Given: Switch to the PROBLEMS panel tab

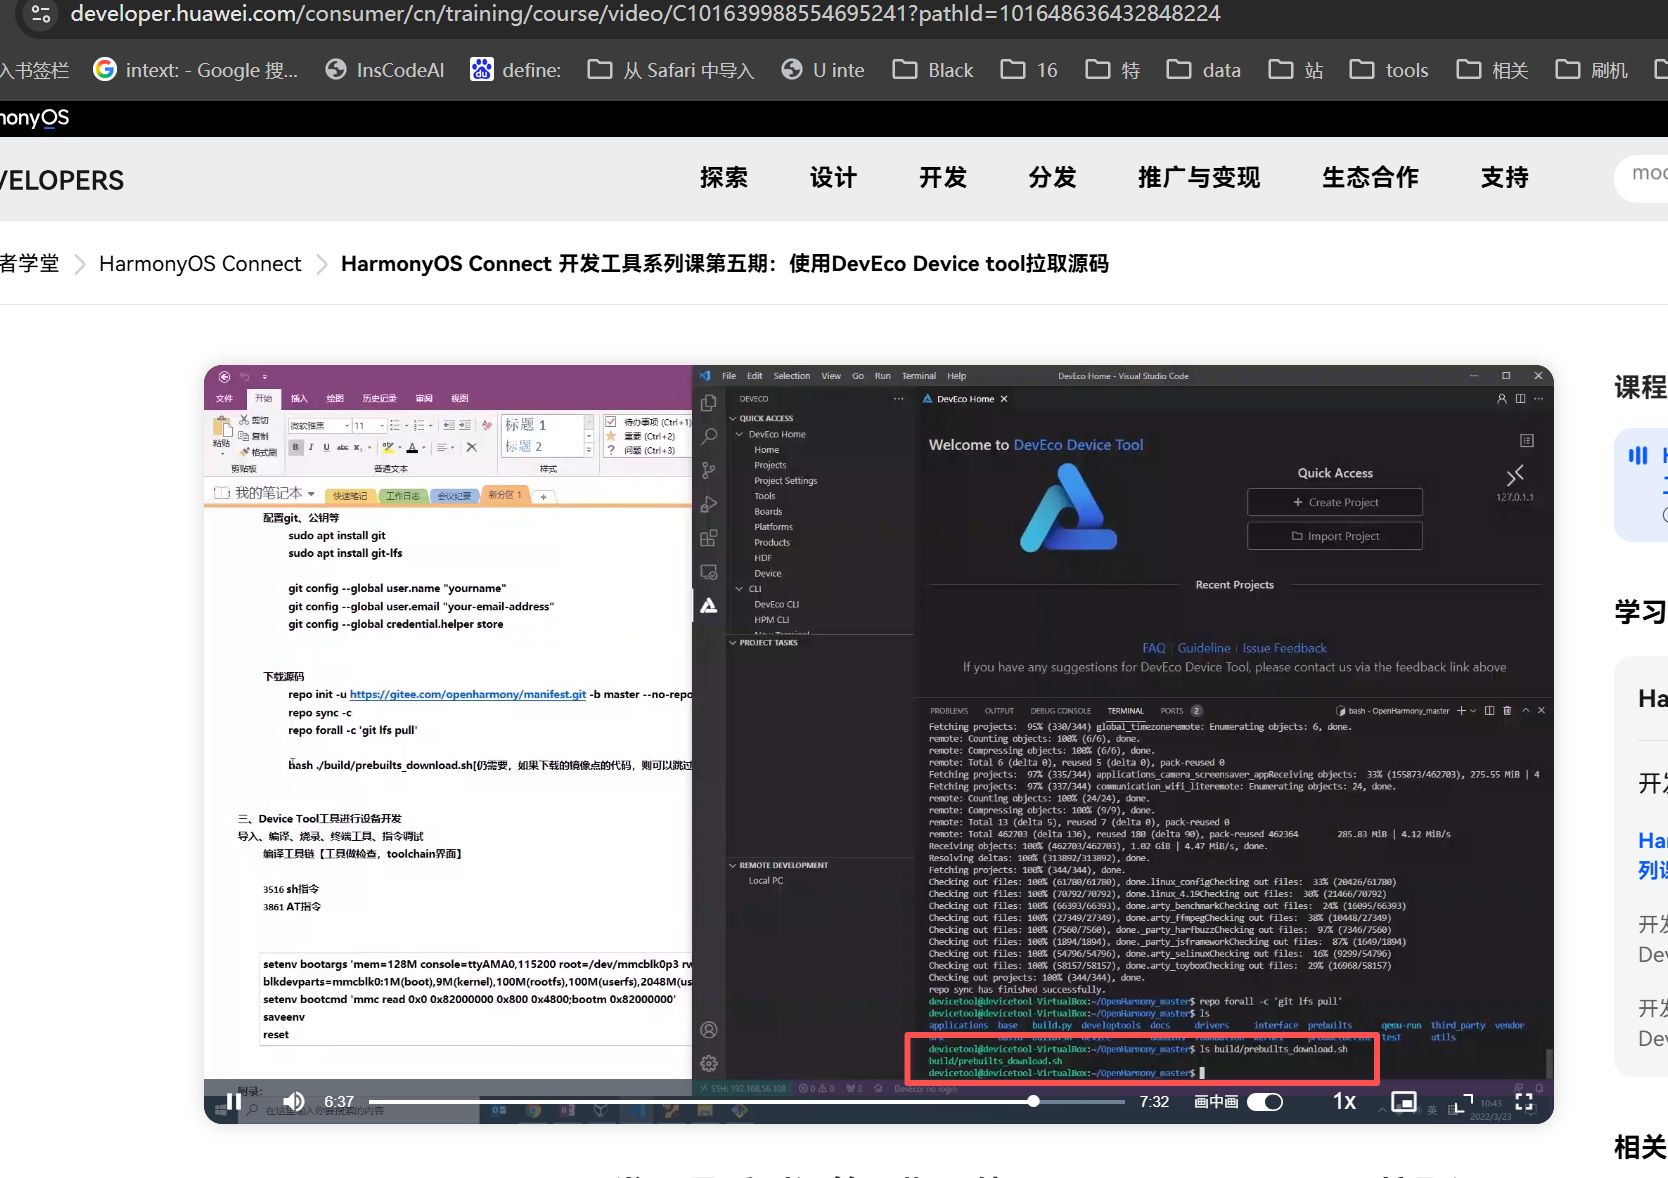Looking at the screenshot, I should (949, 711).
